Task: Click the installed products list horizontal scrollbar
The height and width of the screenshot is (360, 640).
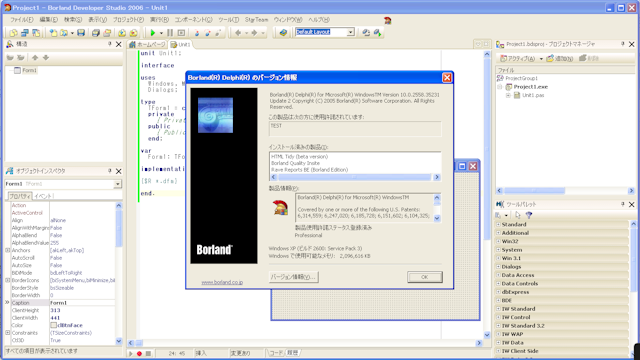Action: pyautogui.click(x=355, y=177)
